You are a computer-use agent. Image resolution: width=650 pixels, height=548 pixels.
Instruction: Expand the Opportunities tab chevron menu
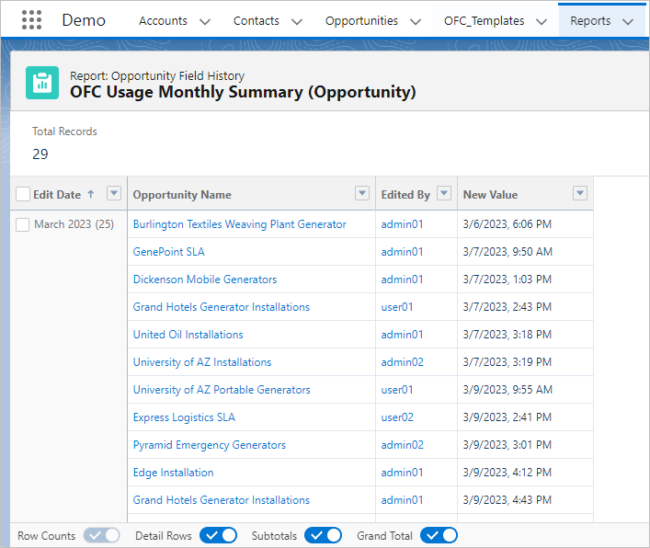coord(415,22)
